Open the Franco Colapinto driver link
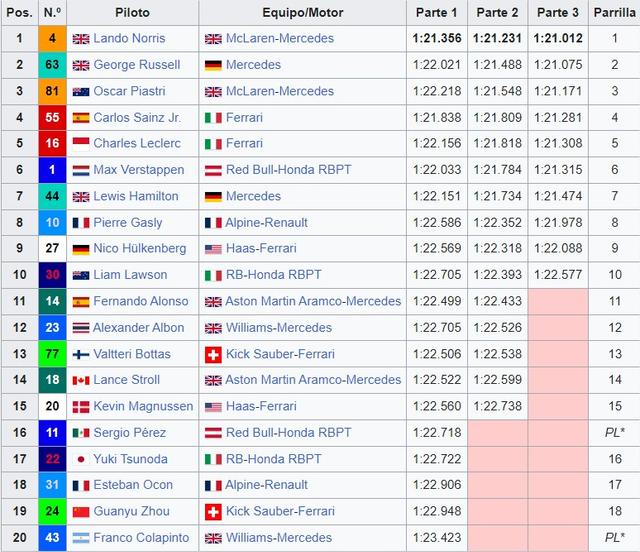 [x=141, y=538]
